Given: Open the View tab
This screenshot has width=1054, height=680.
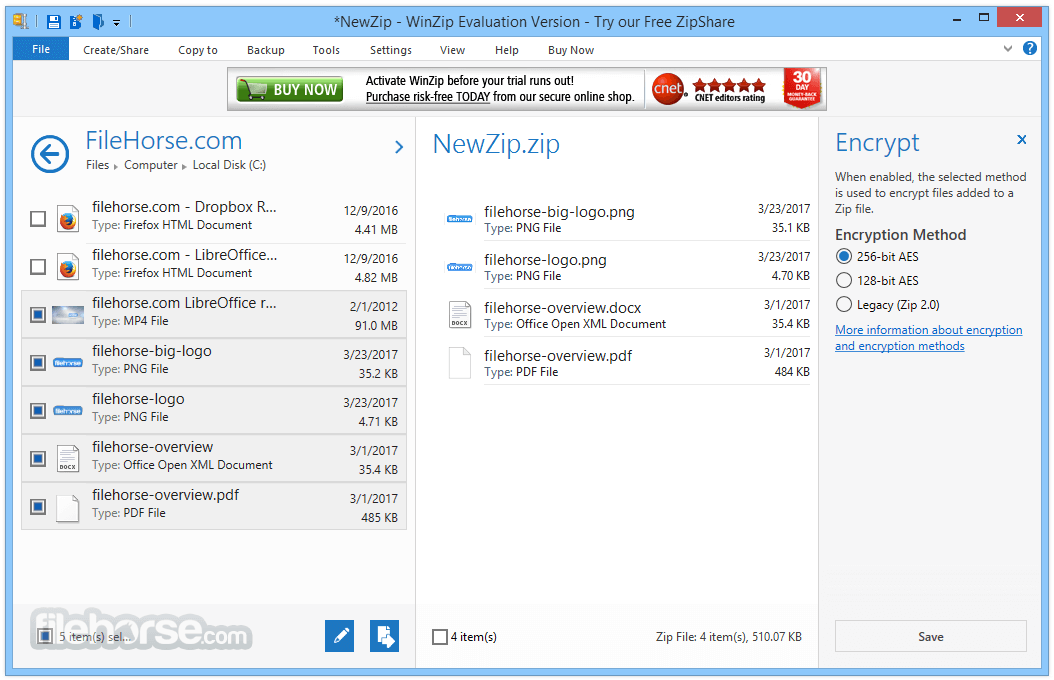Looking at the screenshot, I should click(x=452, y=50).
